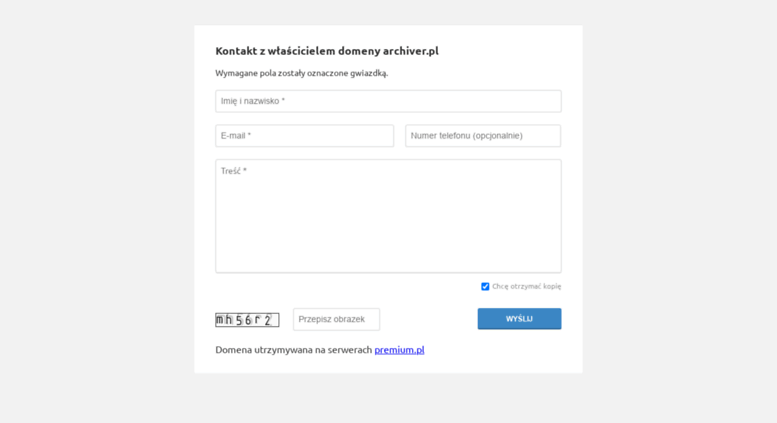777x423 pixels.
Task: Click the archiver.pl domain name in the title
Action: pos(411,51)
